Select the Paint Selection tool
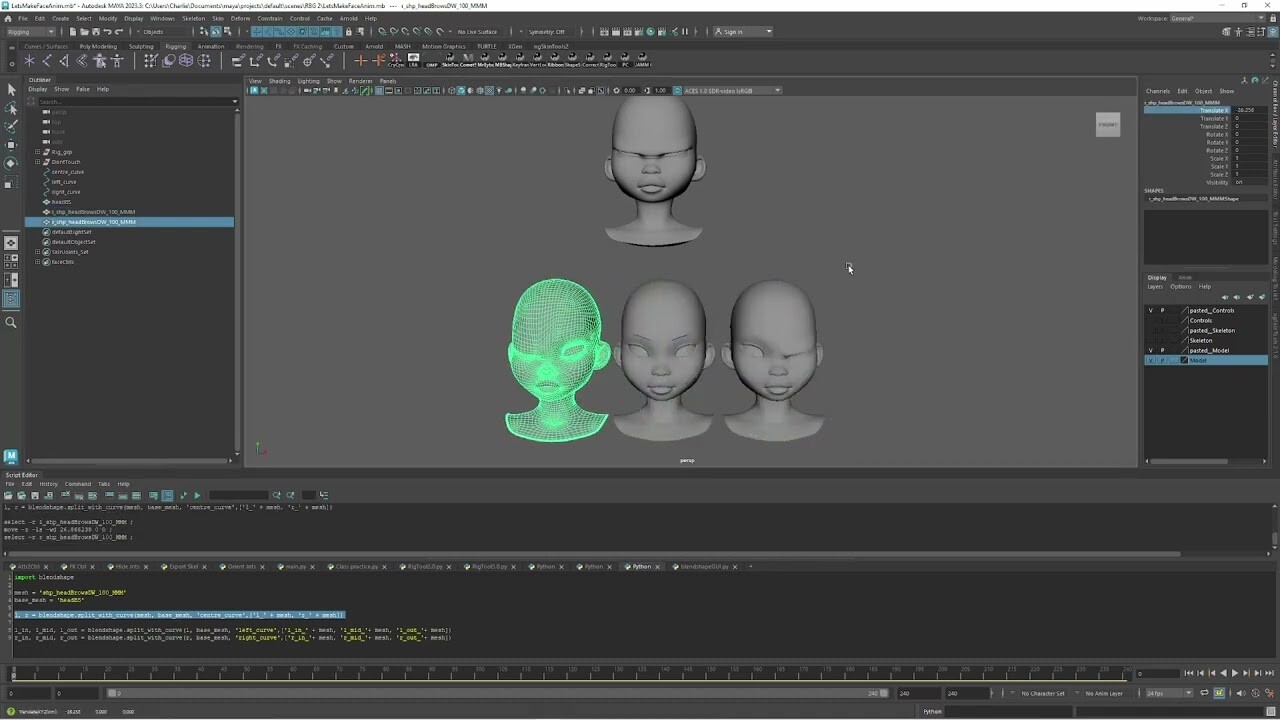1280x720 pixels. (11, 124)
